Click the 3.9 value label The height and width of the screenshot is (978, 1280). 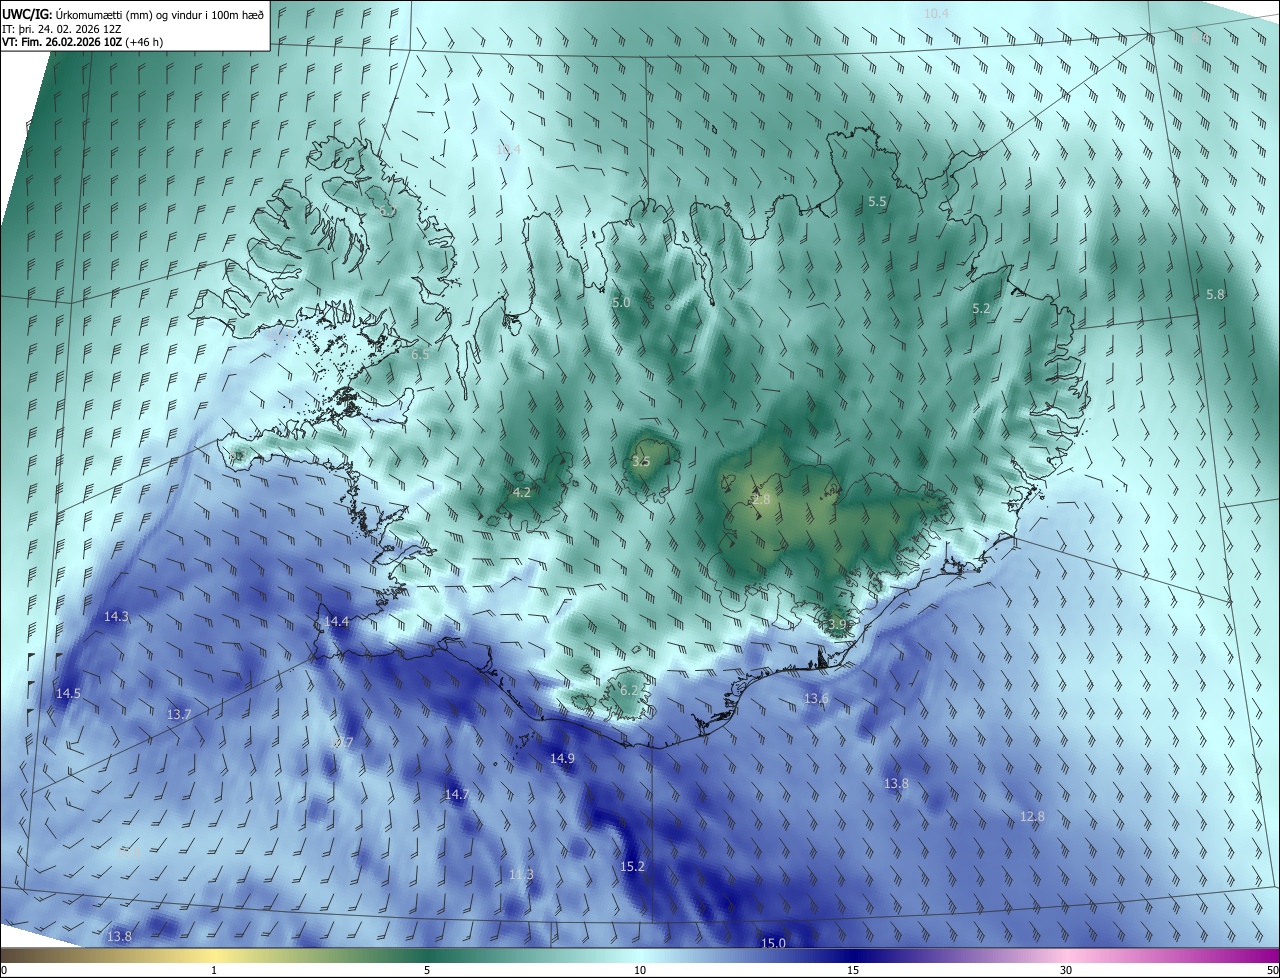click(837, 624)
